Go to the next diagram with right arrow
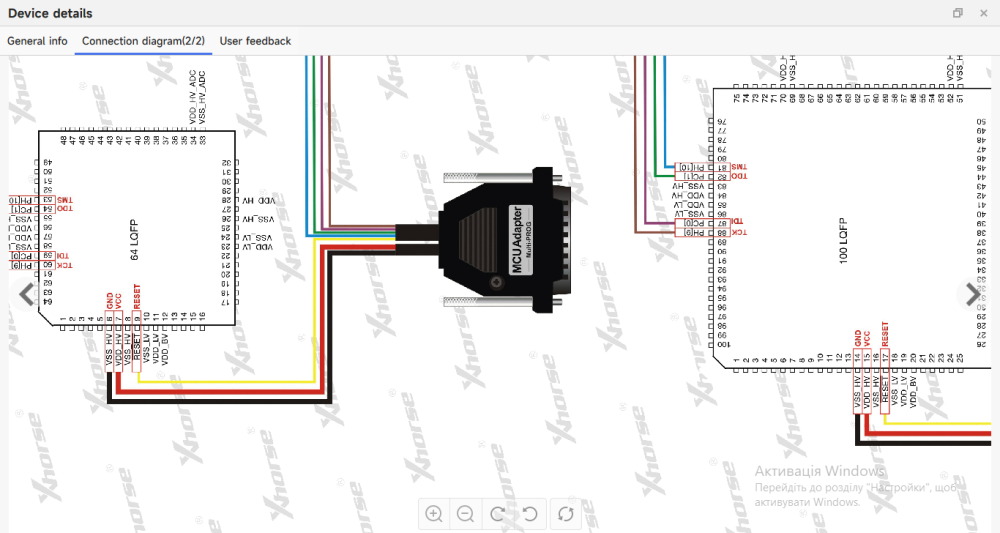The image size is (1000, 533). (x=973, y=295)
